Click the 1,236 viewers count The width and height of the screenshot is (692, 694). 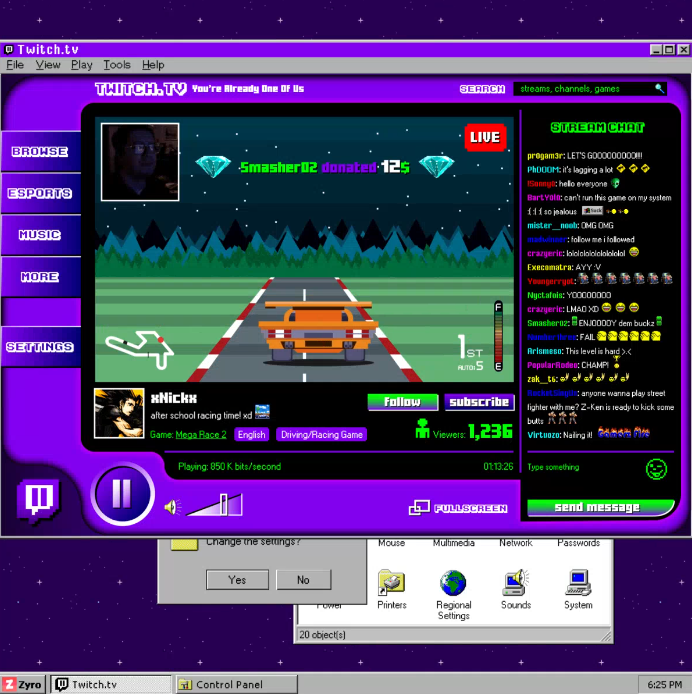[x=490, y=431]
